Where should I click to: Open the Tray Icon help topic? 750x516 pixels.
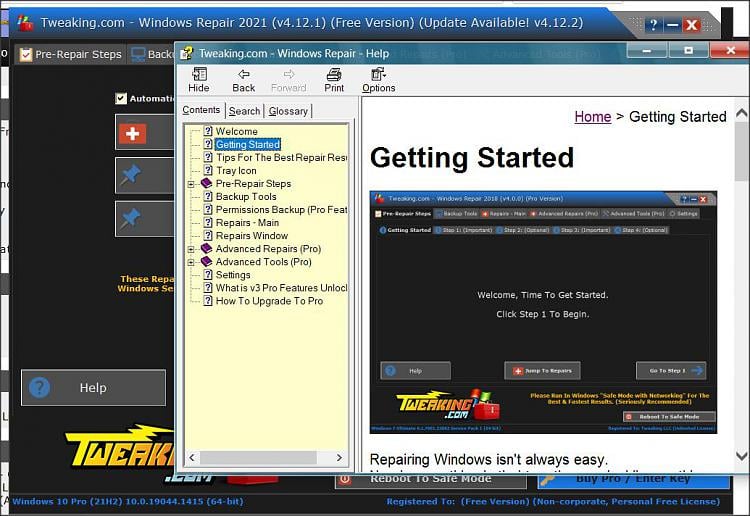[x=236, y=171]
